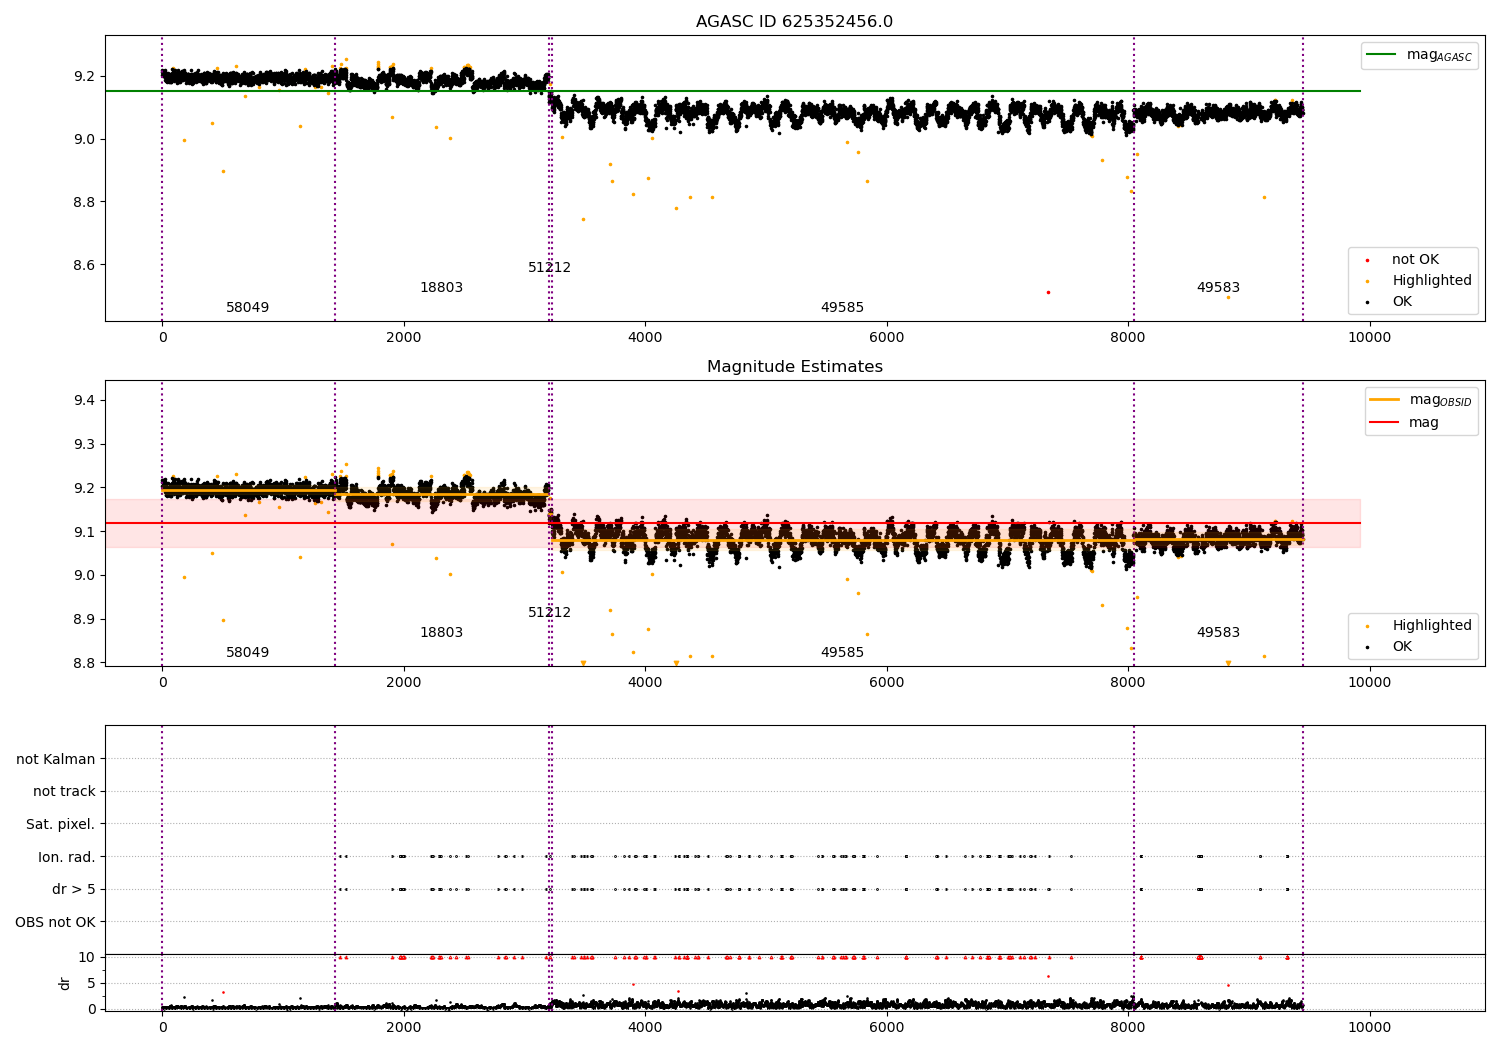
Task: Click 'OK' legend entry in the top plot
Action: (x=1402, y=302)
